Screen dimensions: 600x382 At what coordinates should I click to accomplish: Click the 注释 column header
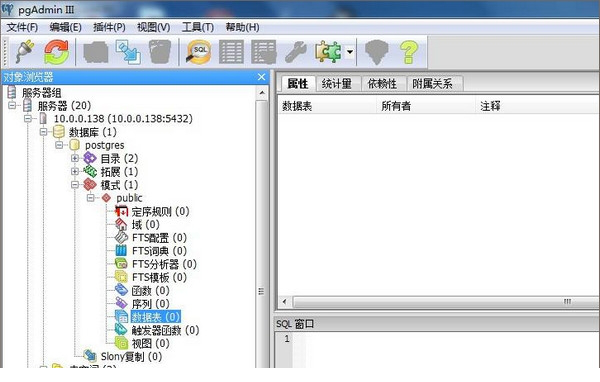(538, 106)
